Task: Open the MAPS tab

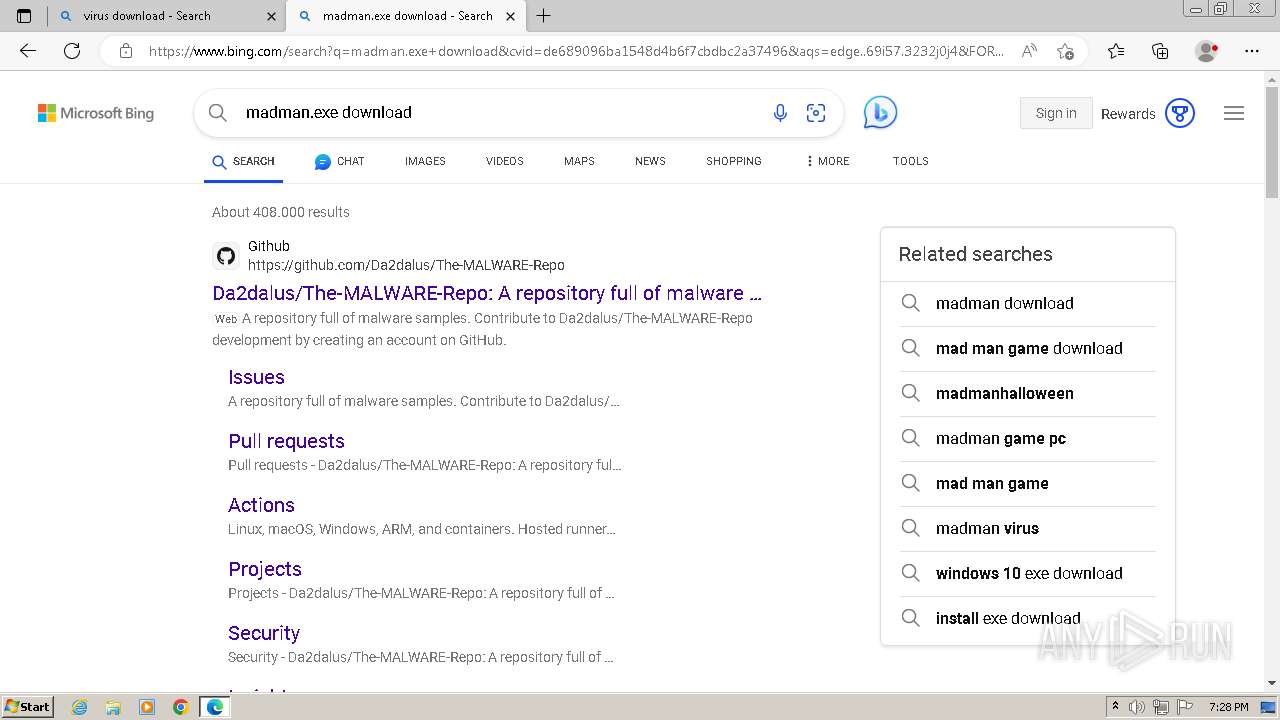Action: (x=579, y=161)
